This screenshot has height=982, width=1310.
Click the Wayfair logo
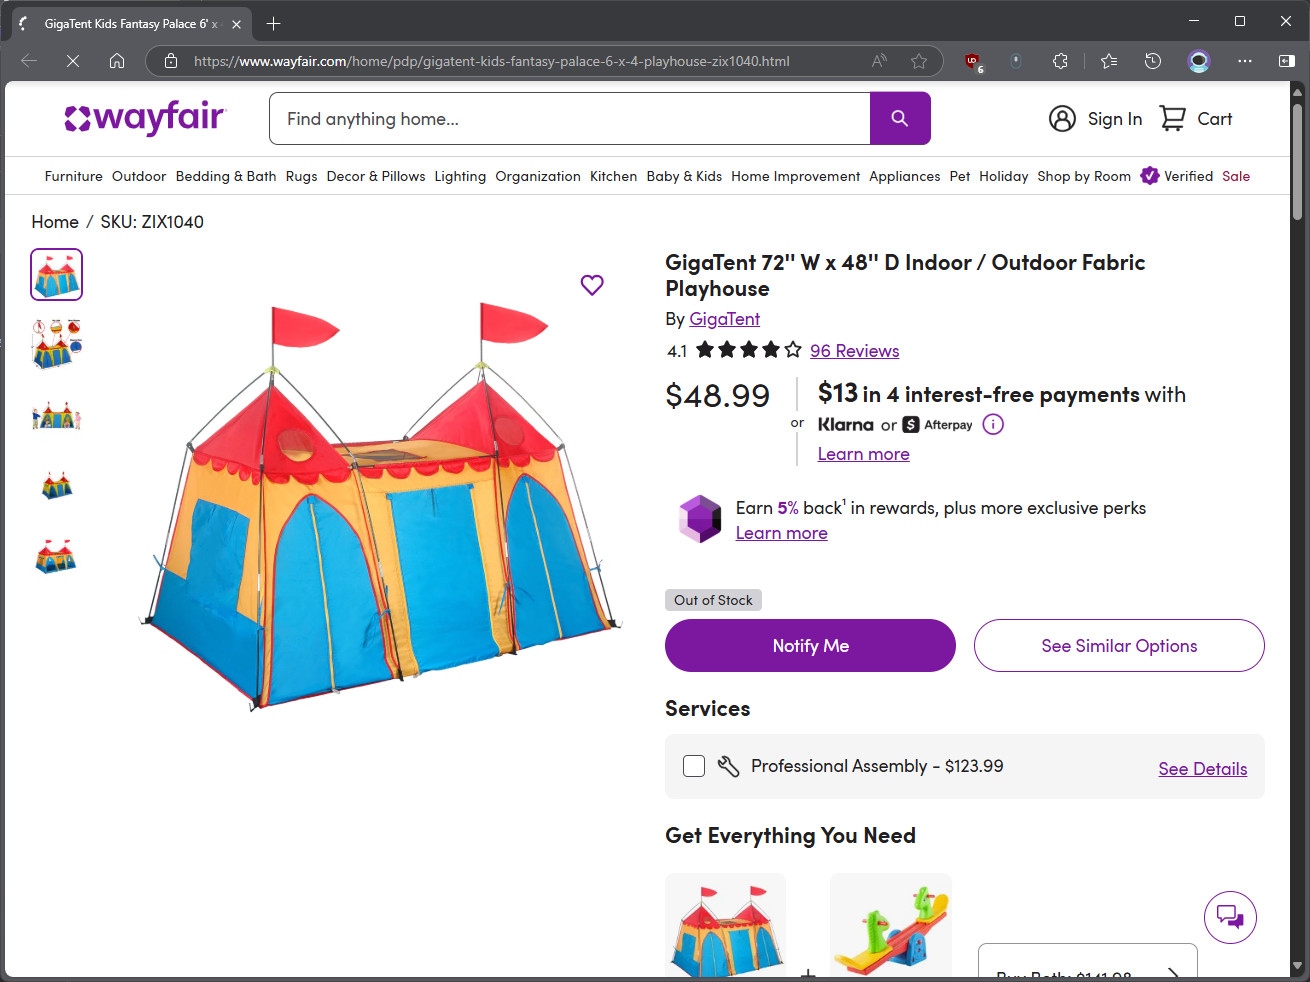pyautogui.click(x=146, y=119)
